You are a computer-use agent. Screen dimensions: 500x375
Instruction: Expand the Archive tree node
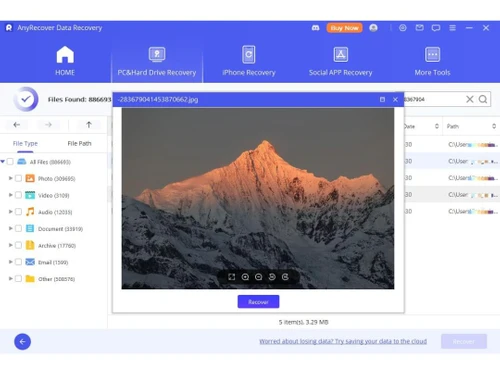tap(10, 245)
